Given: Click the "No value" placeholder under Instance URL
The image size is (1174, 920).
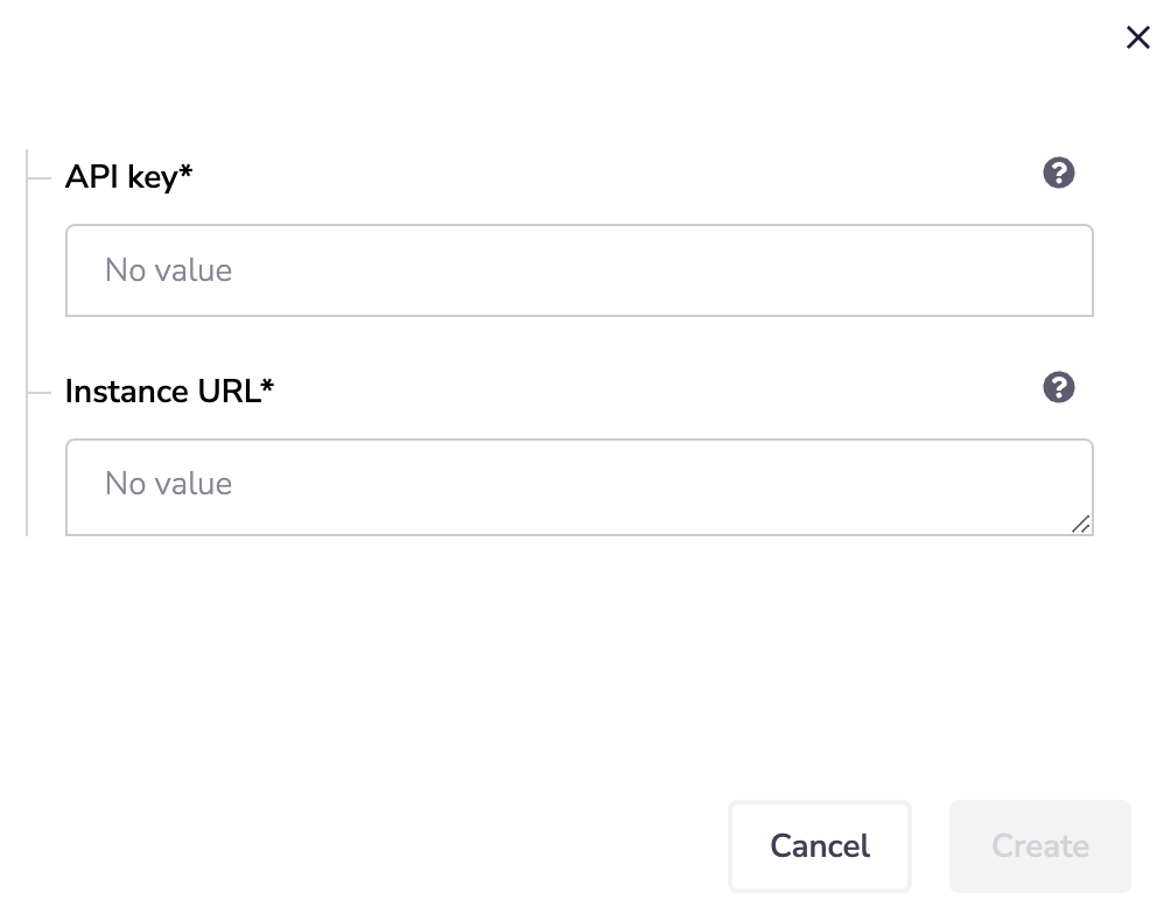Looking at the screenshot, I should (168, 484).
